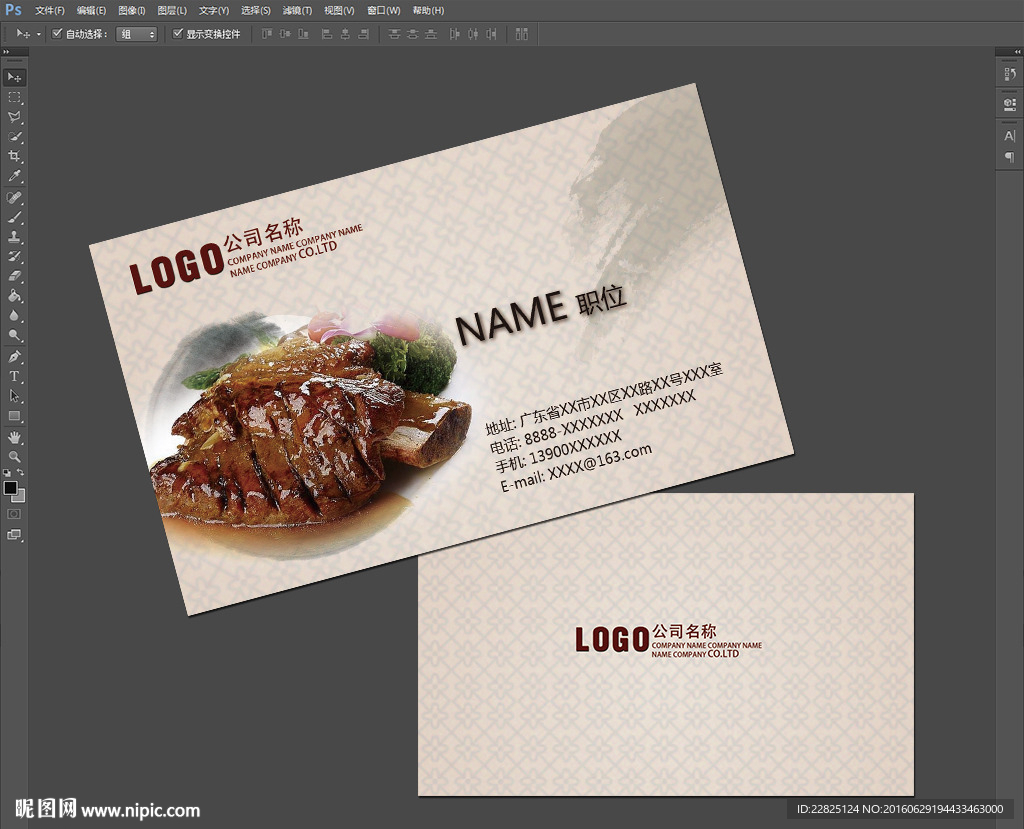Distribute horizontal centers button

(473, 34)
